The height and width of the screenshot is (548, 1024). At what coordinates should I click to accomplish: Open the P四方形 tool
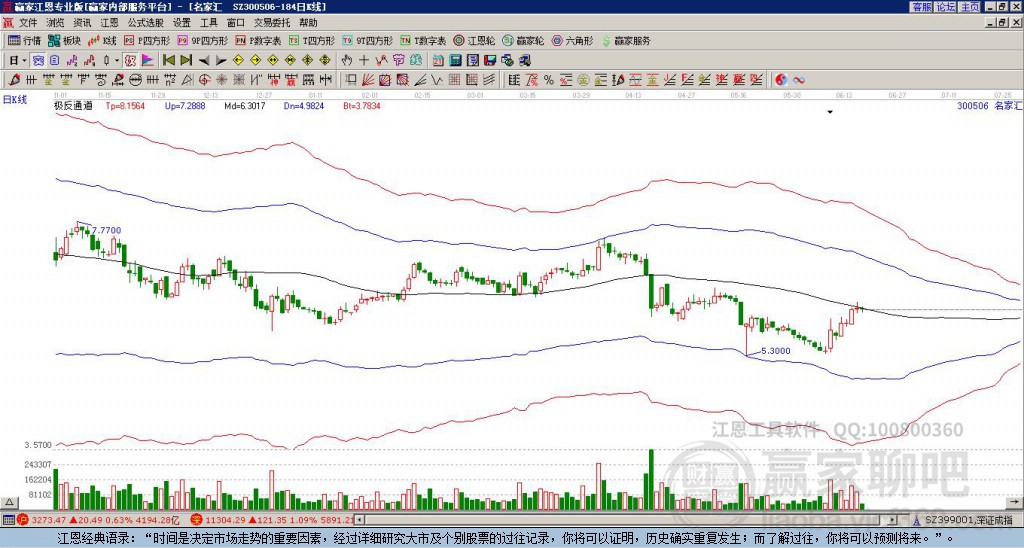coord(147,40)
